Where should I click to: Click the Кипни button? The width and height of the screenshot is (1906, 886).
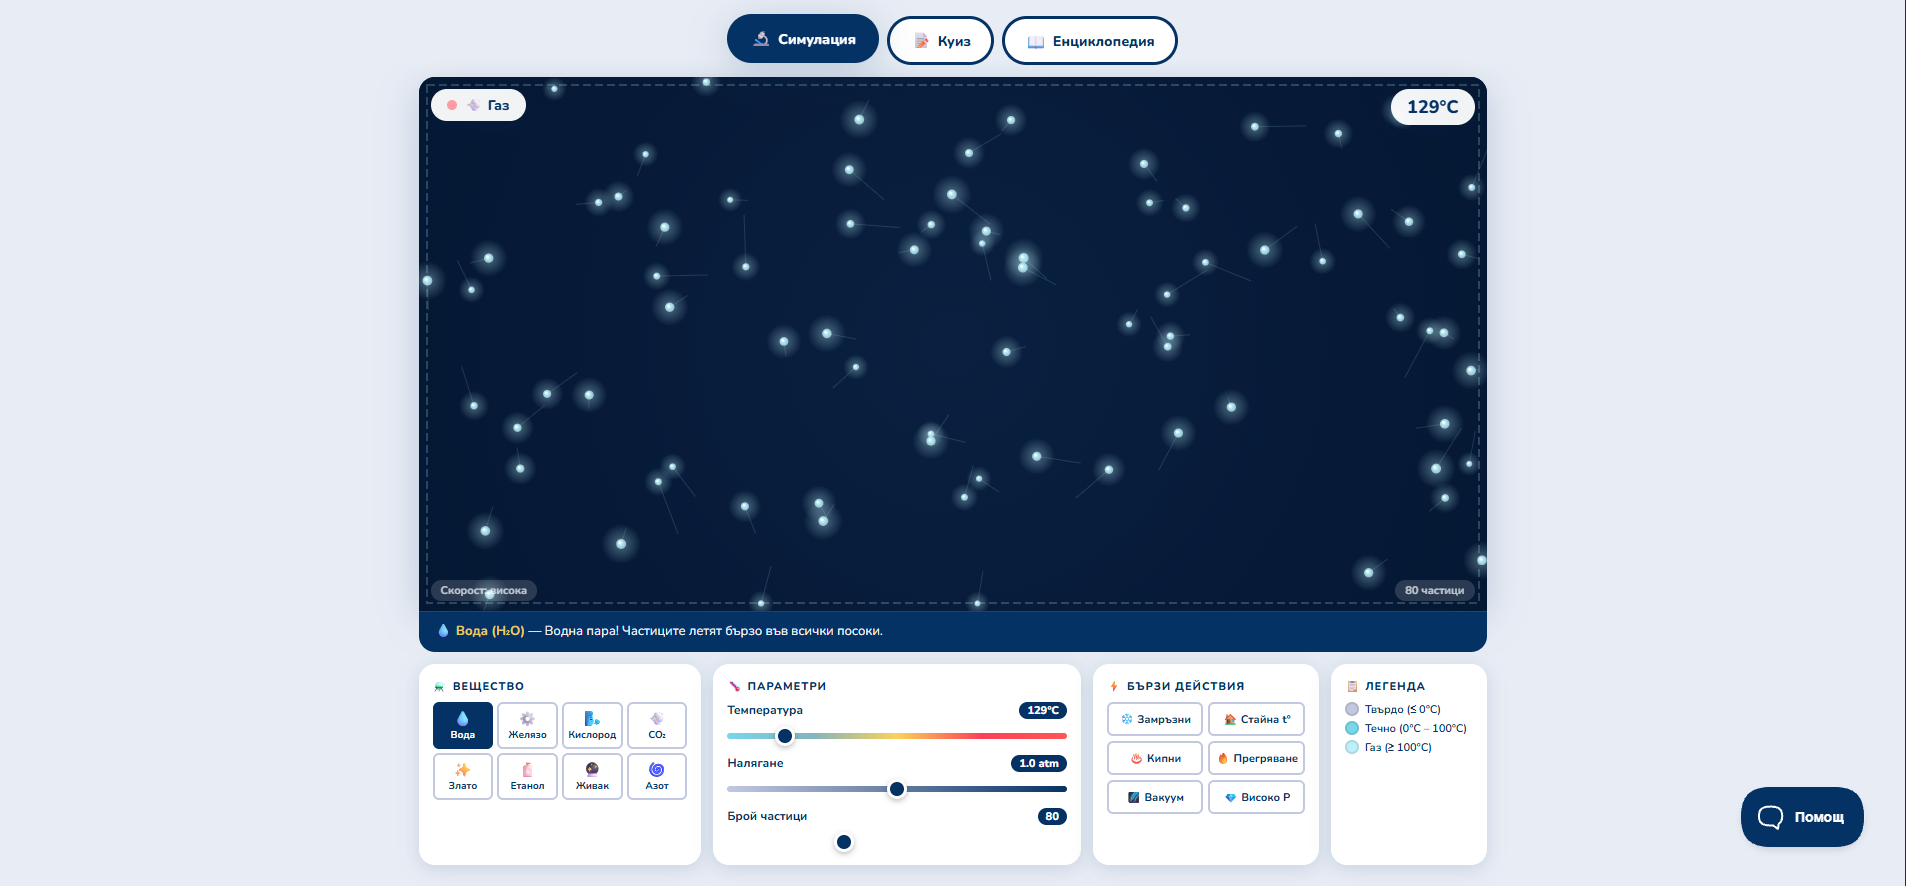tap(1154, 758)
